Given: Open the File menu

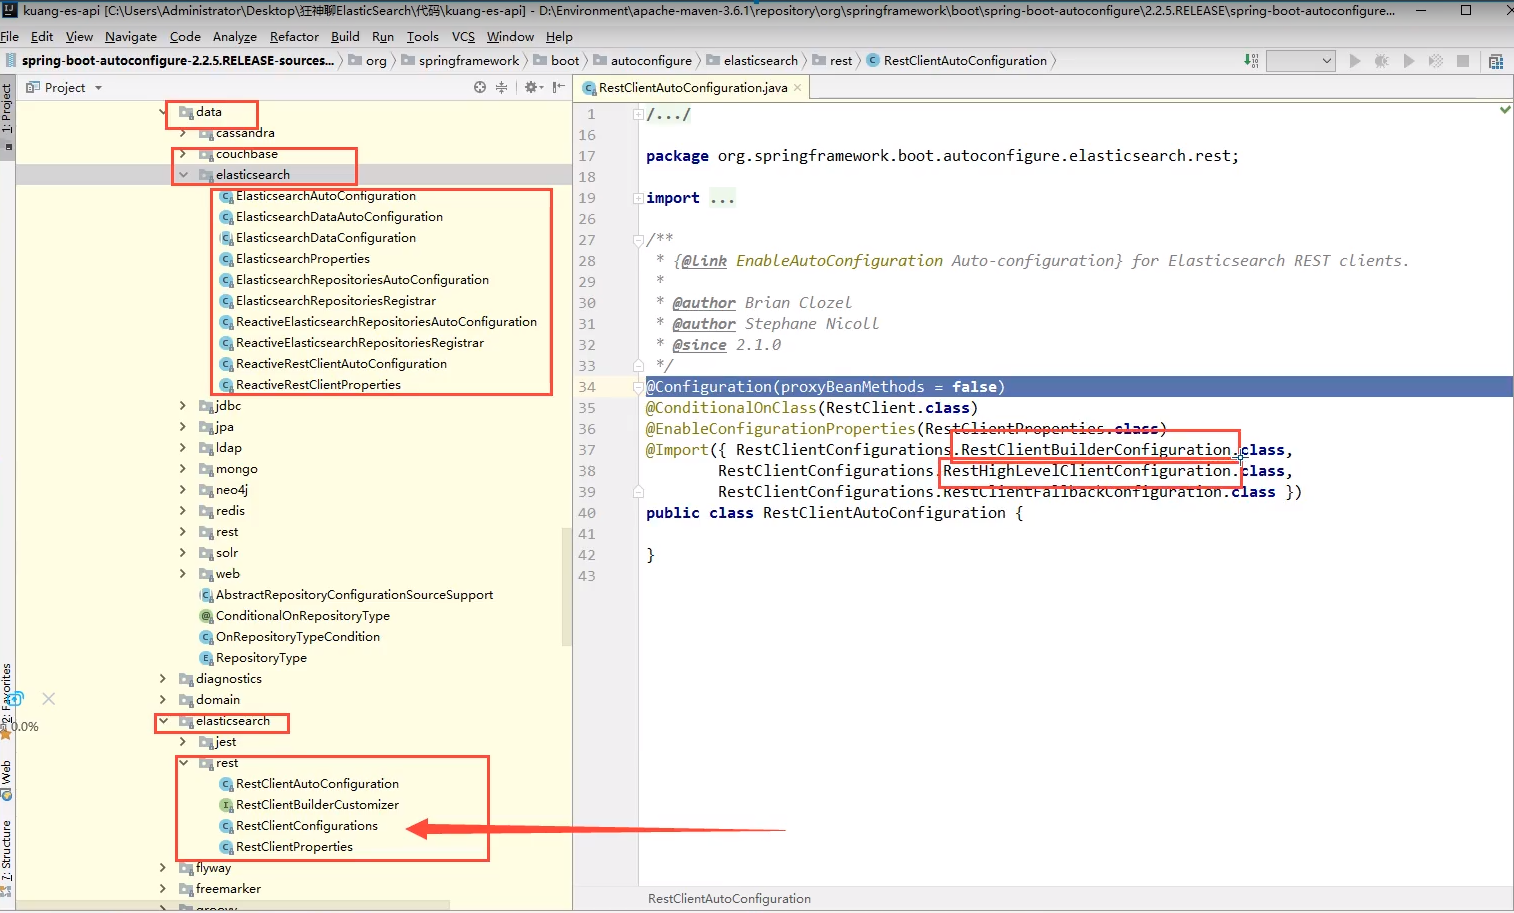Looking at the screenshot, I should 9,36.
